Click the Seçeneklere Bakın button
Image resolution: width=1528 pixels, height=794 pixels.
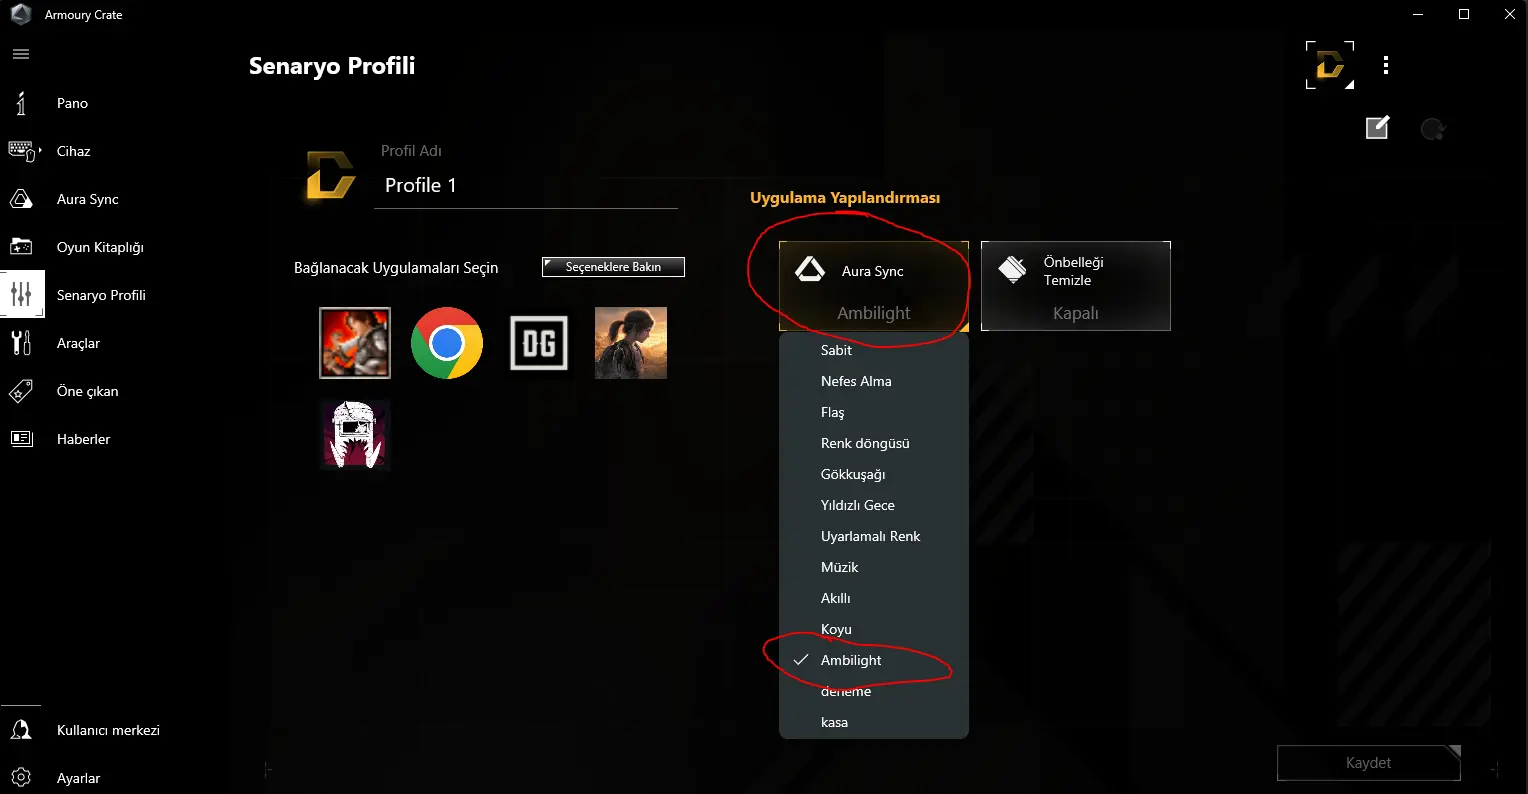point(613,267)
